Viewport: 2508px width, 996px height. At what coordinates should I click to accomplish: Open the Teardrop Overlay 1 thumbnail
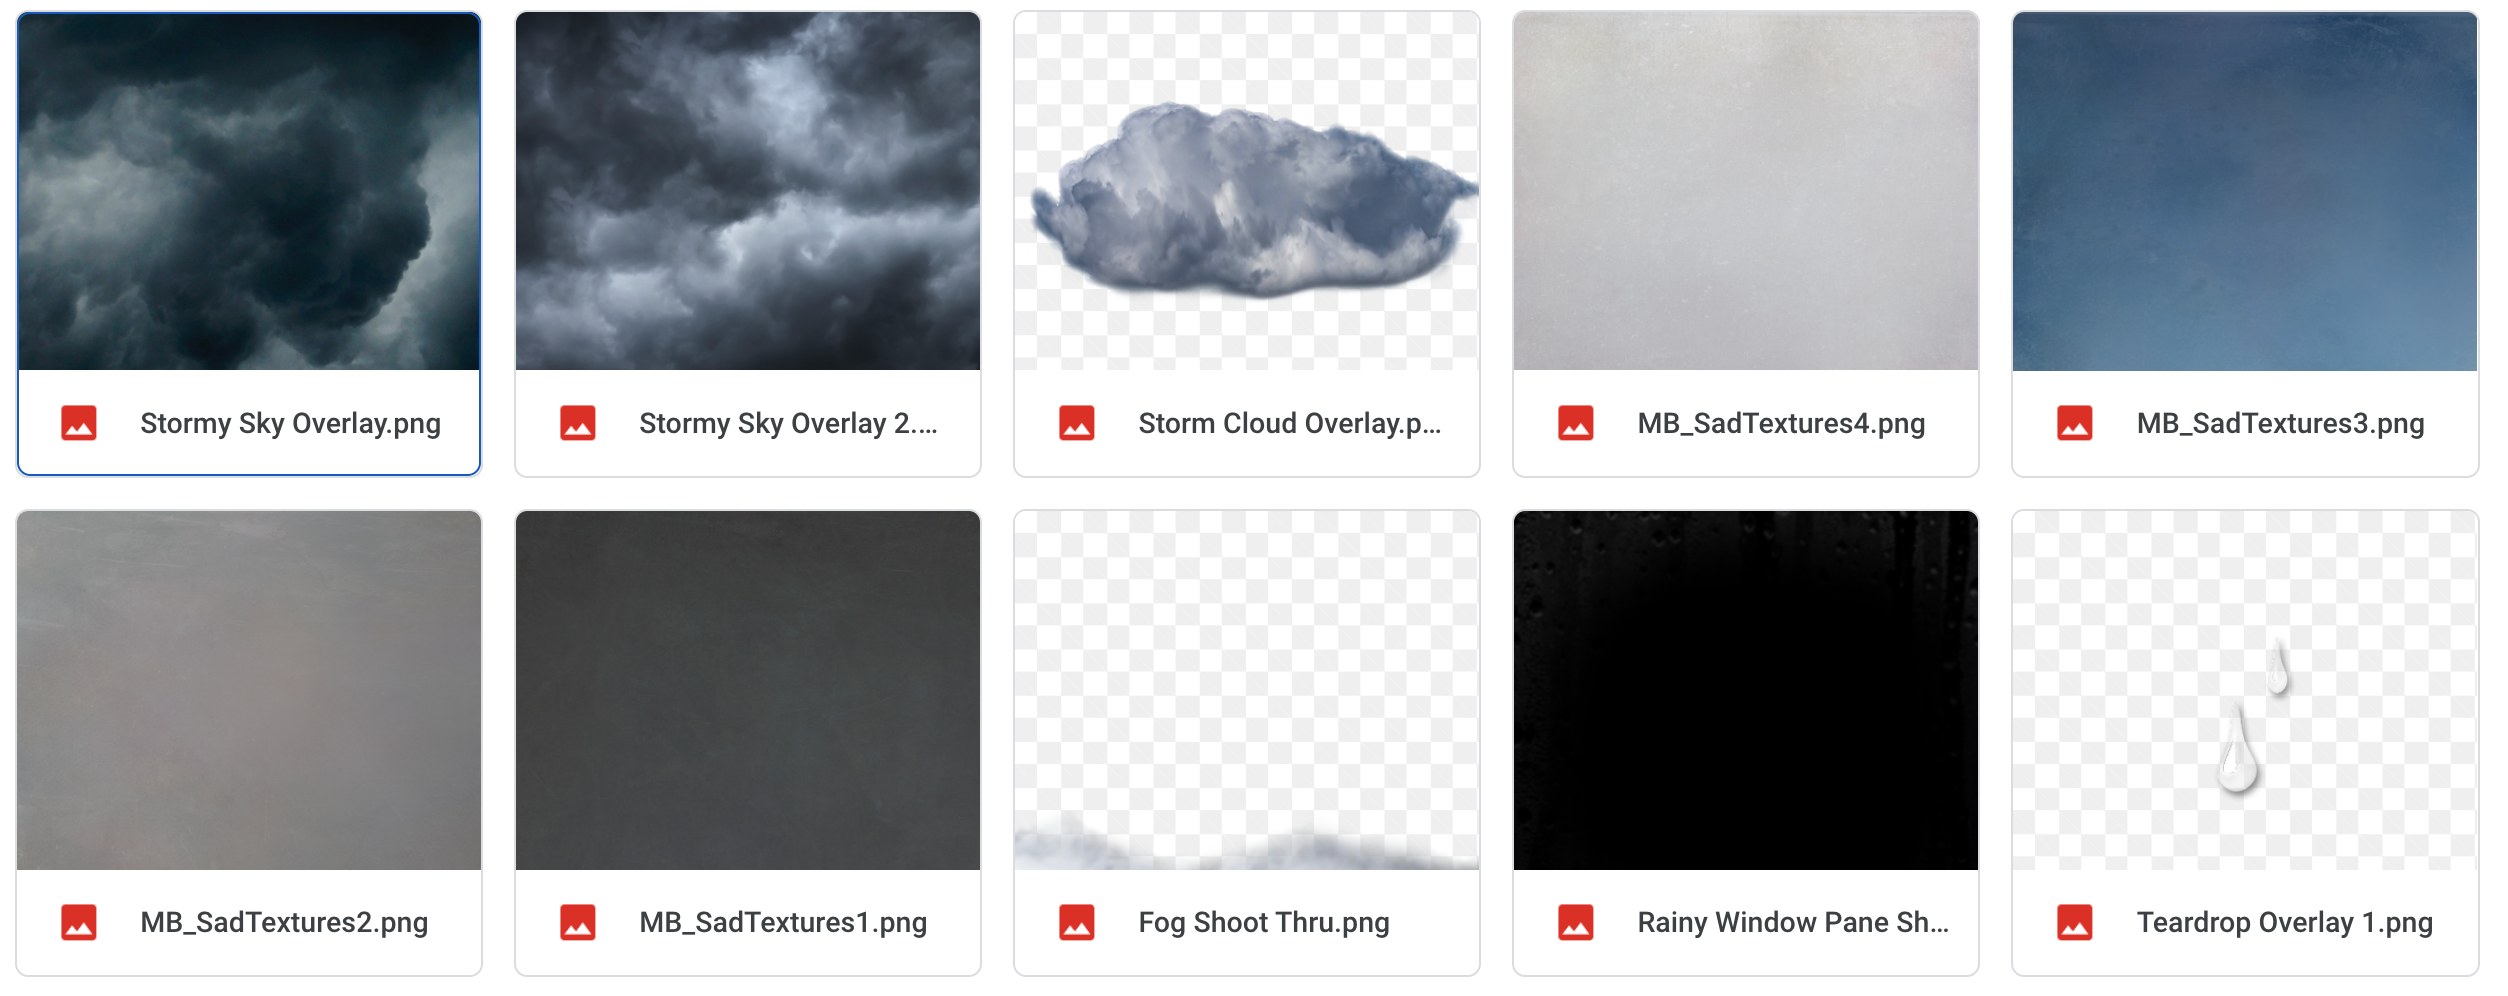(x=2245, y=690)
